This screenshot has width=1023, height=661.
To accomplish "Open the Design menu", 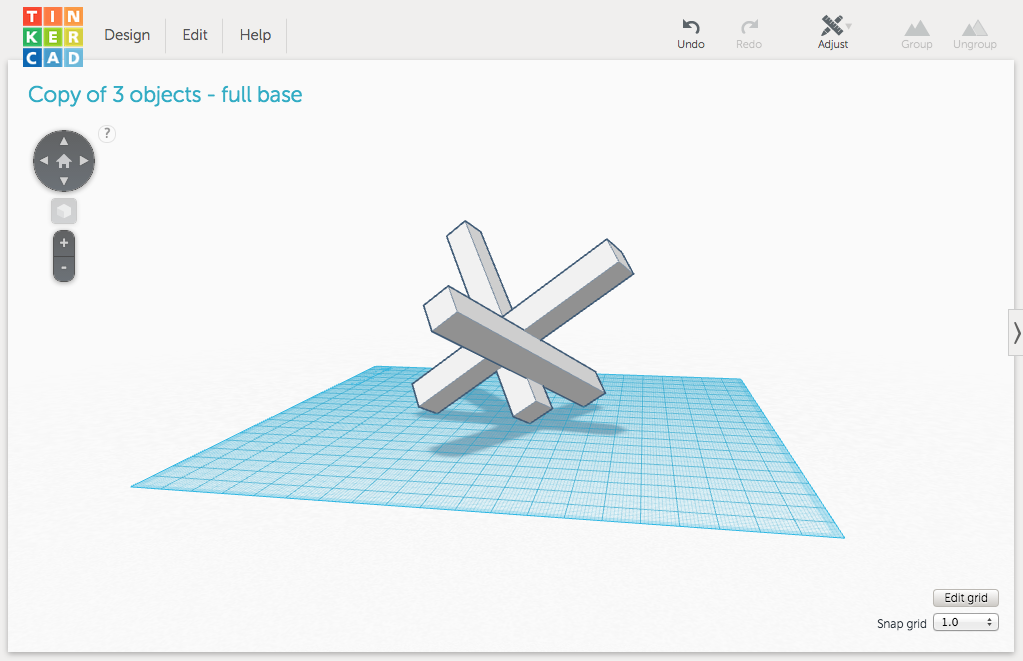I will click(127, 35).
